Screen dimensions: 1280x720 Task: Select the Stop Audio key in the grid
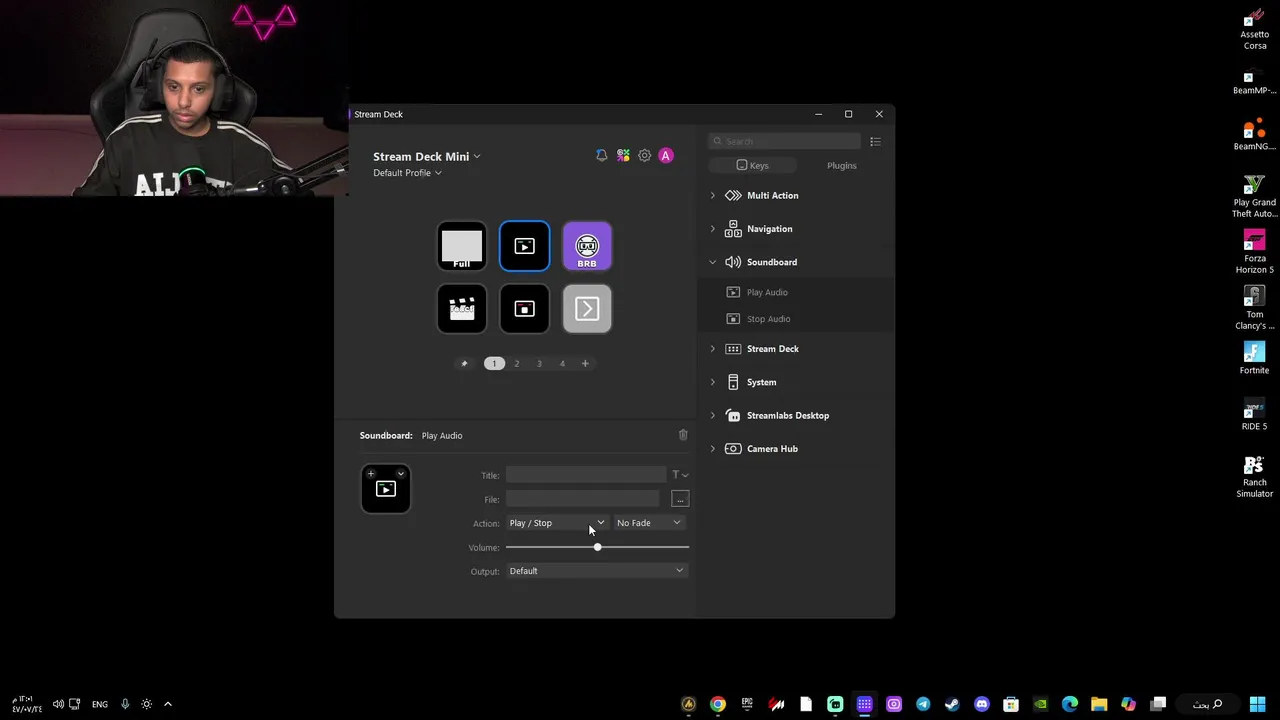(x=525, y=309)
